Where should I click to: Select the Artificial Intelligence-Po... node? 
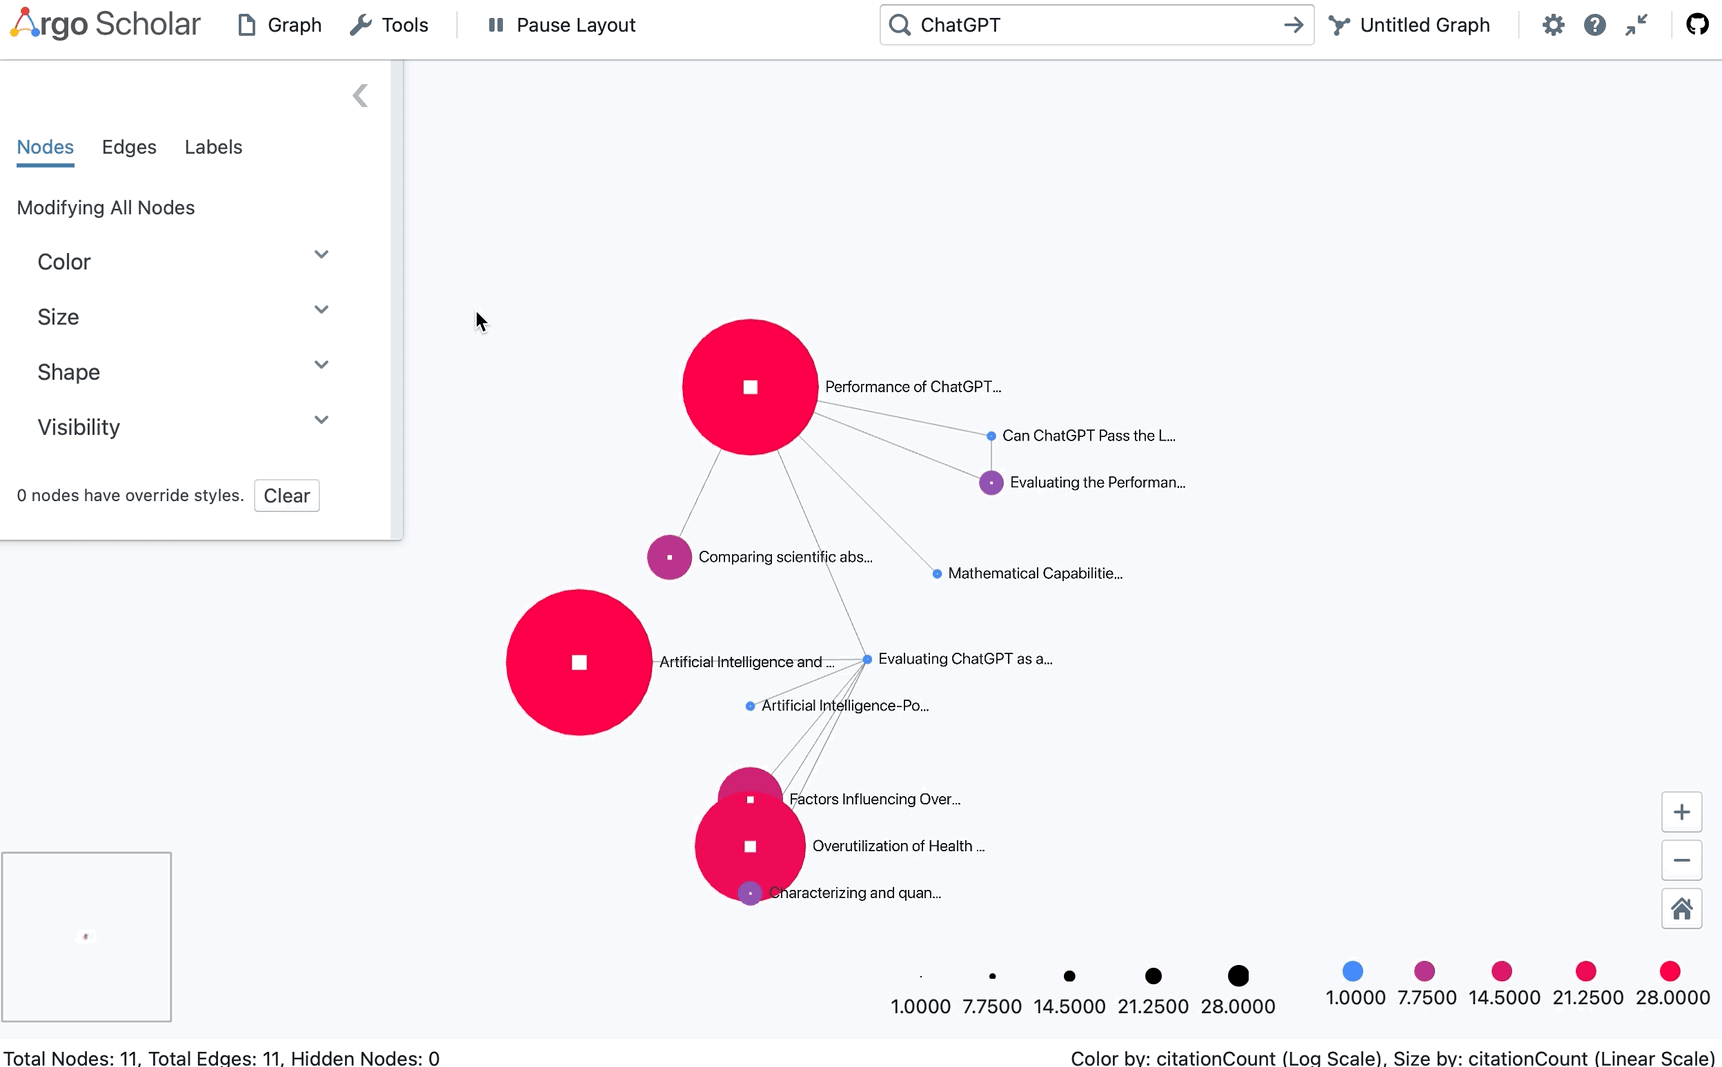click(750, 706)
